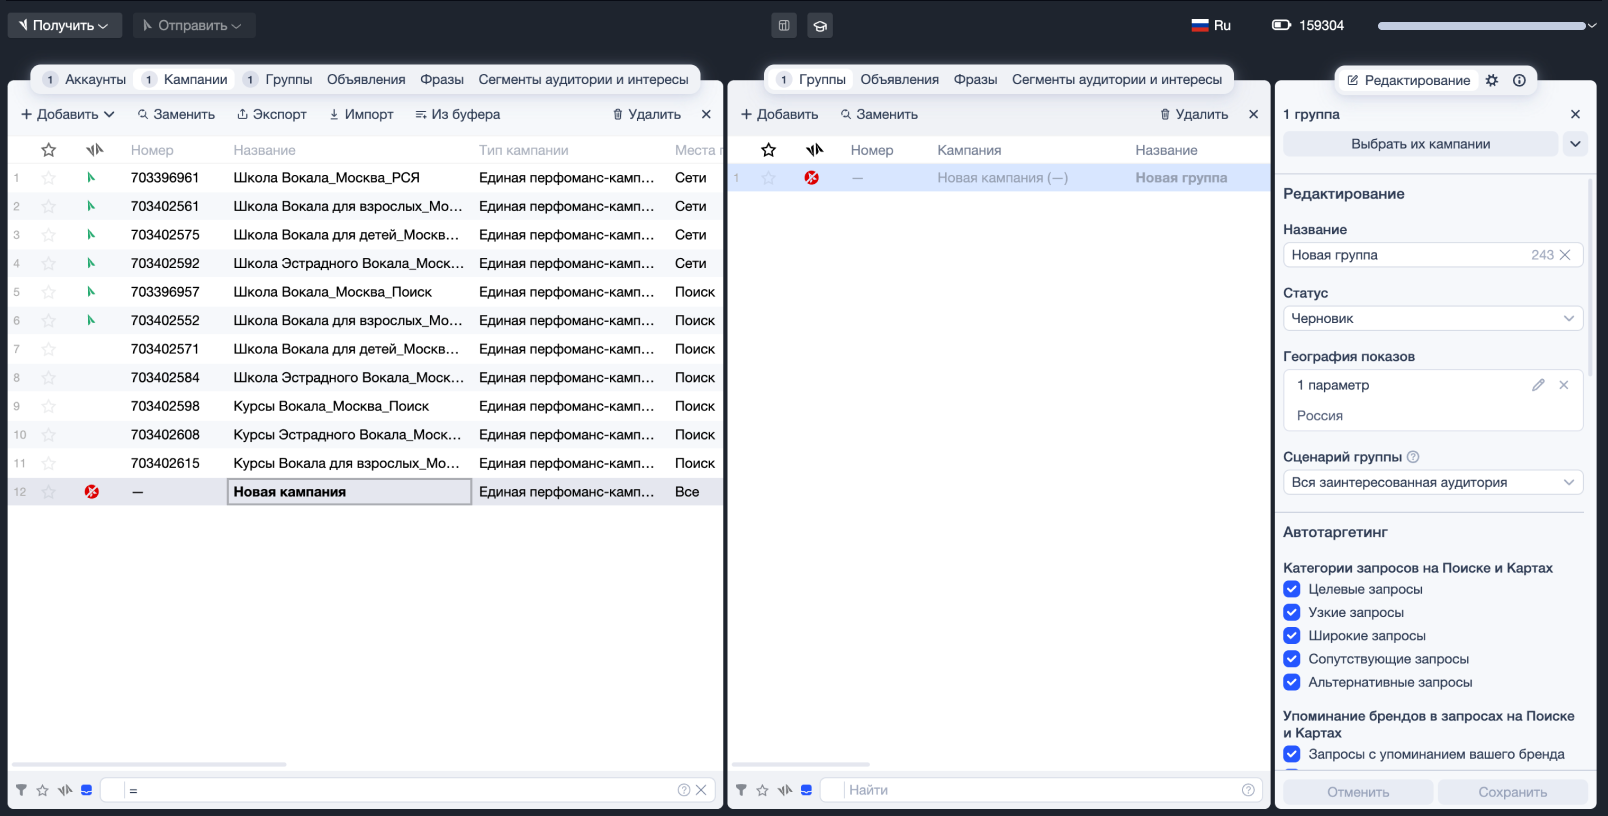The height and width of the screenshot is (816, 1608).
Task: Open the Получить dropdown
Action: coord(65,25)
